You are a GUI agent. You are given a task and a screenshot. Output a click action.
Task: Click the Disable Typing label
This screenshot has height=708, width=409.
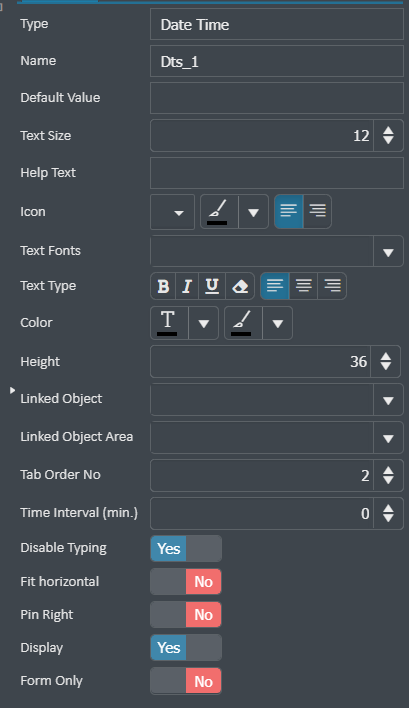pyautogui.click(x=63, y=548)
